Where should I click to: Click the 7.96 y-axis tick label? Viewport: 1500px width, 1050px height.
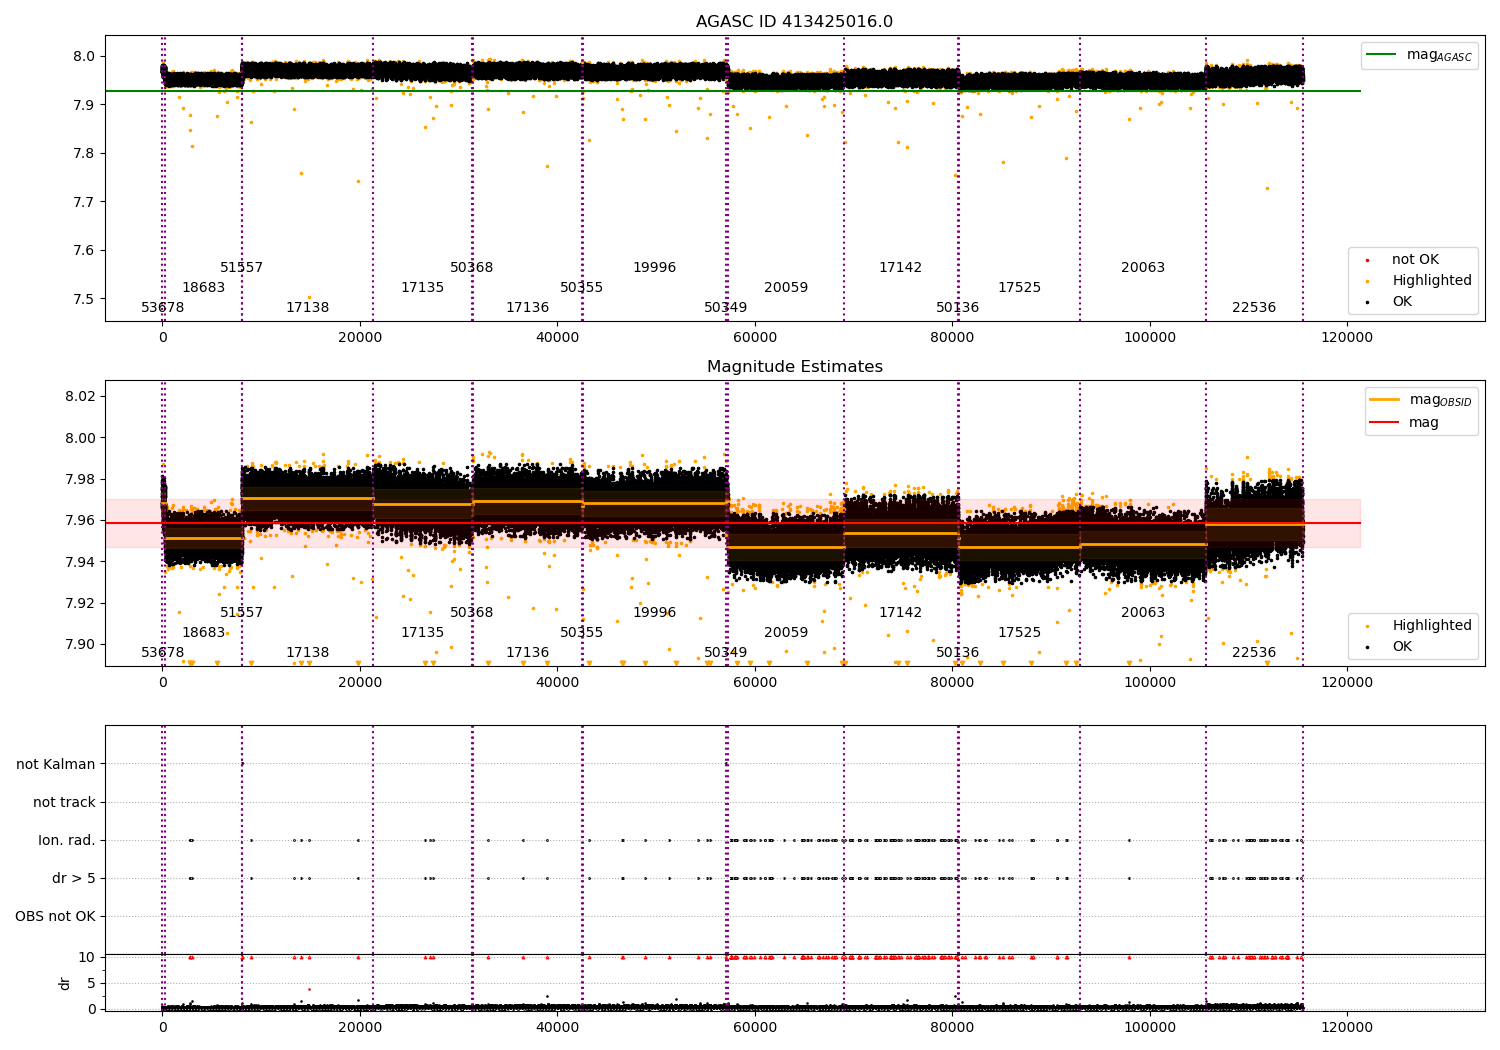click(80, 520)
